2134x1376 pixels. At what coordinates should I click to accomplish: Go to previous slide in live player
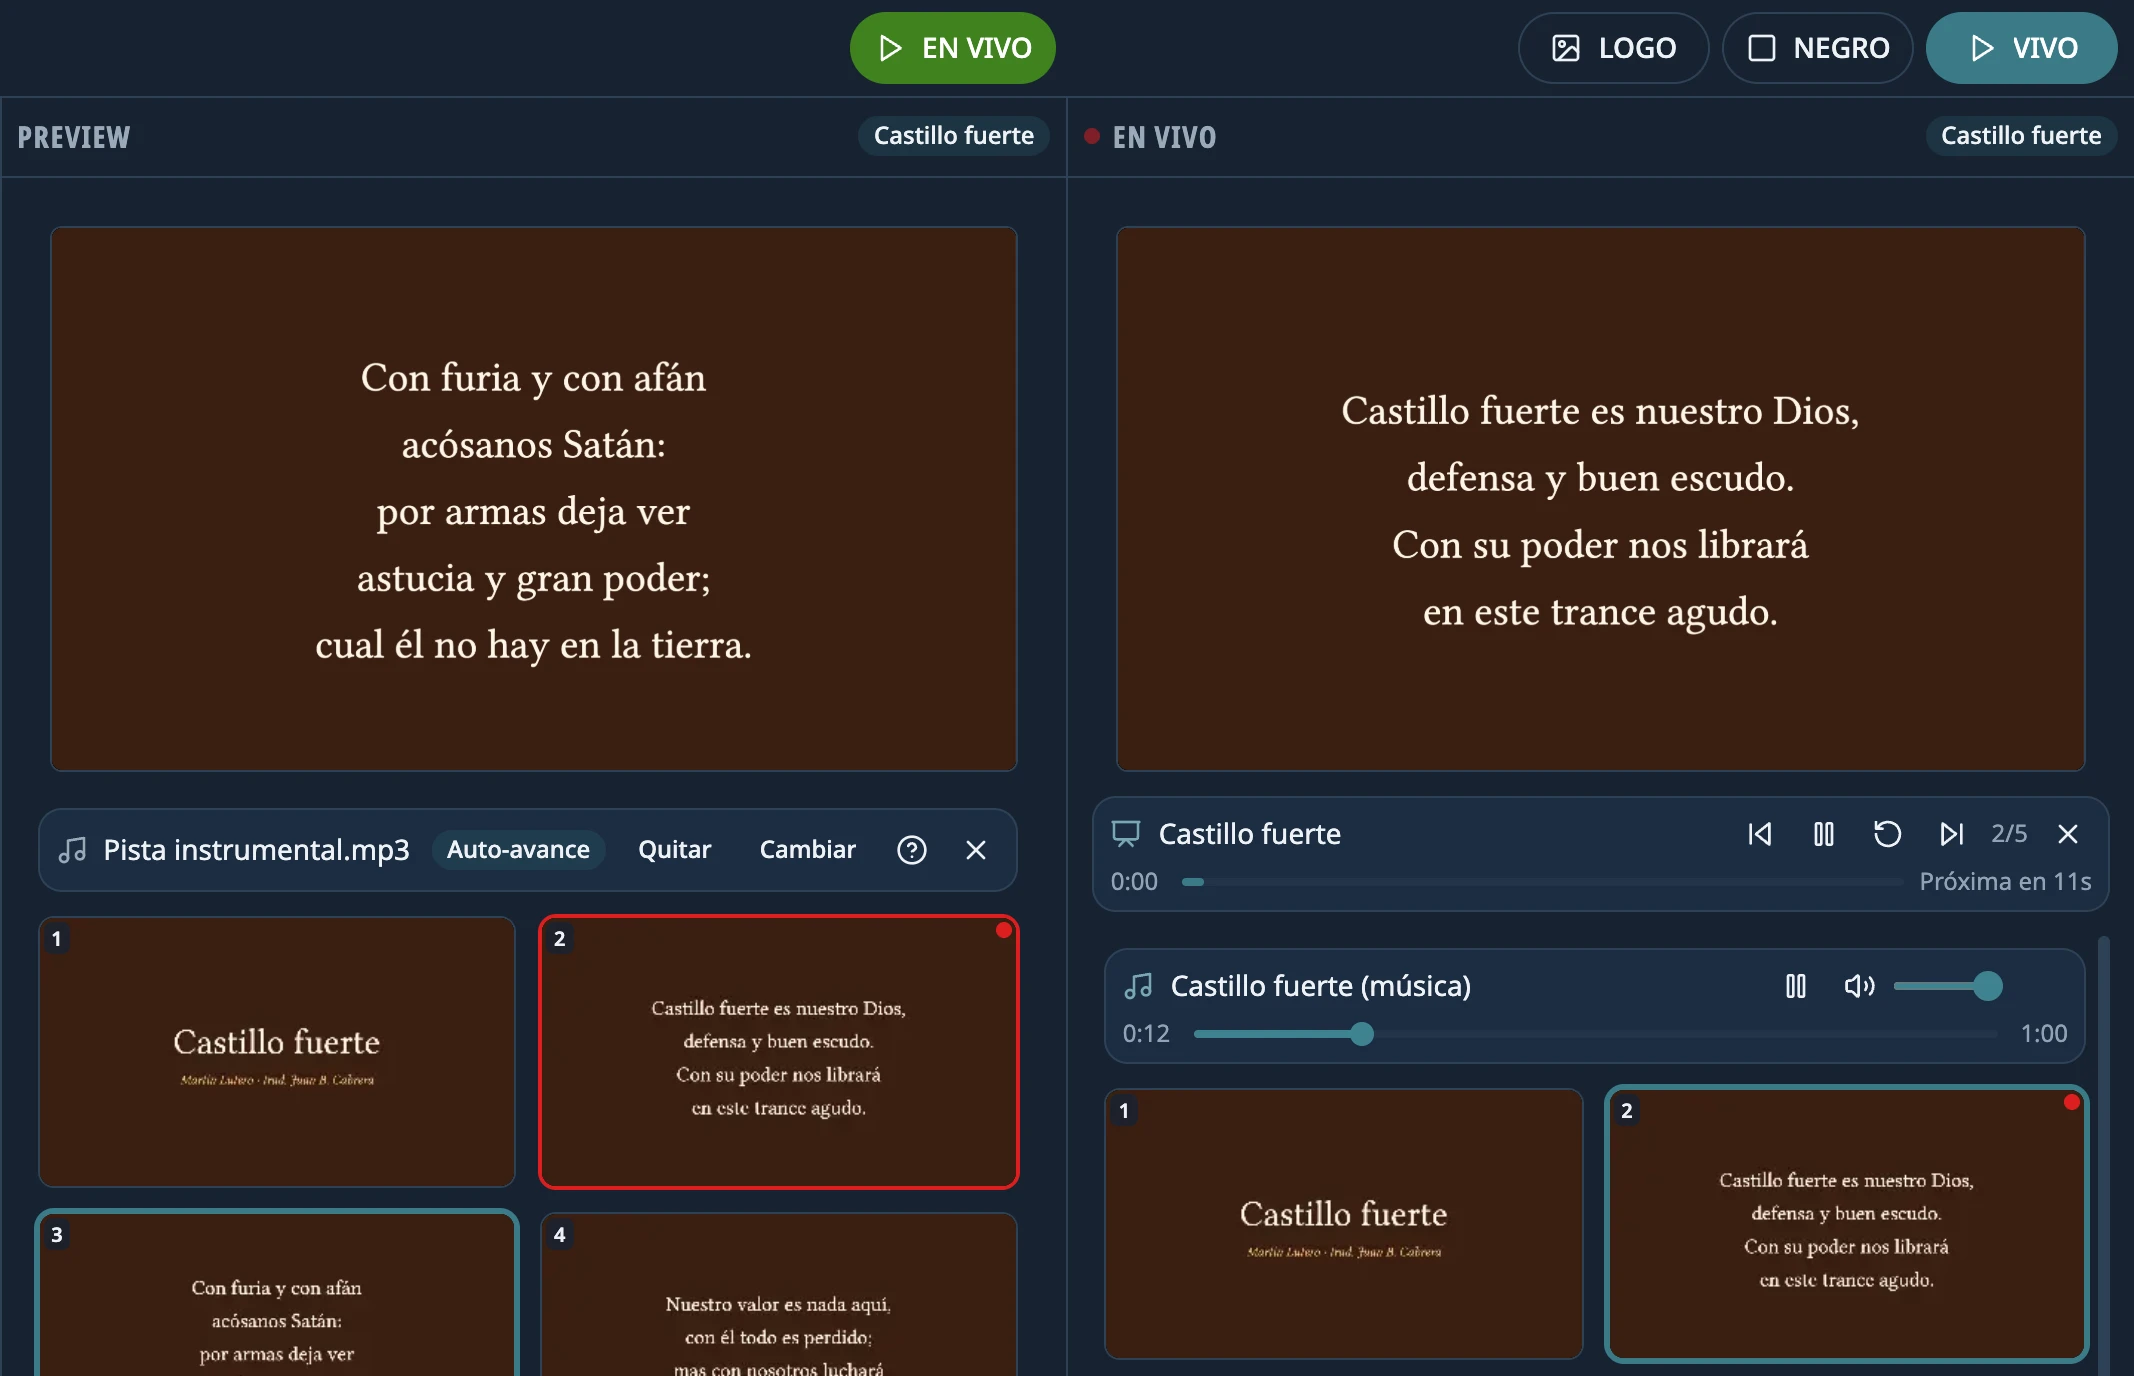(1760, 834)
